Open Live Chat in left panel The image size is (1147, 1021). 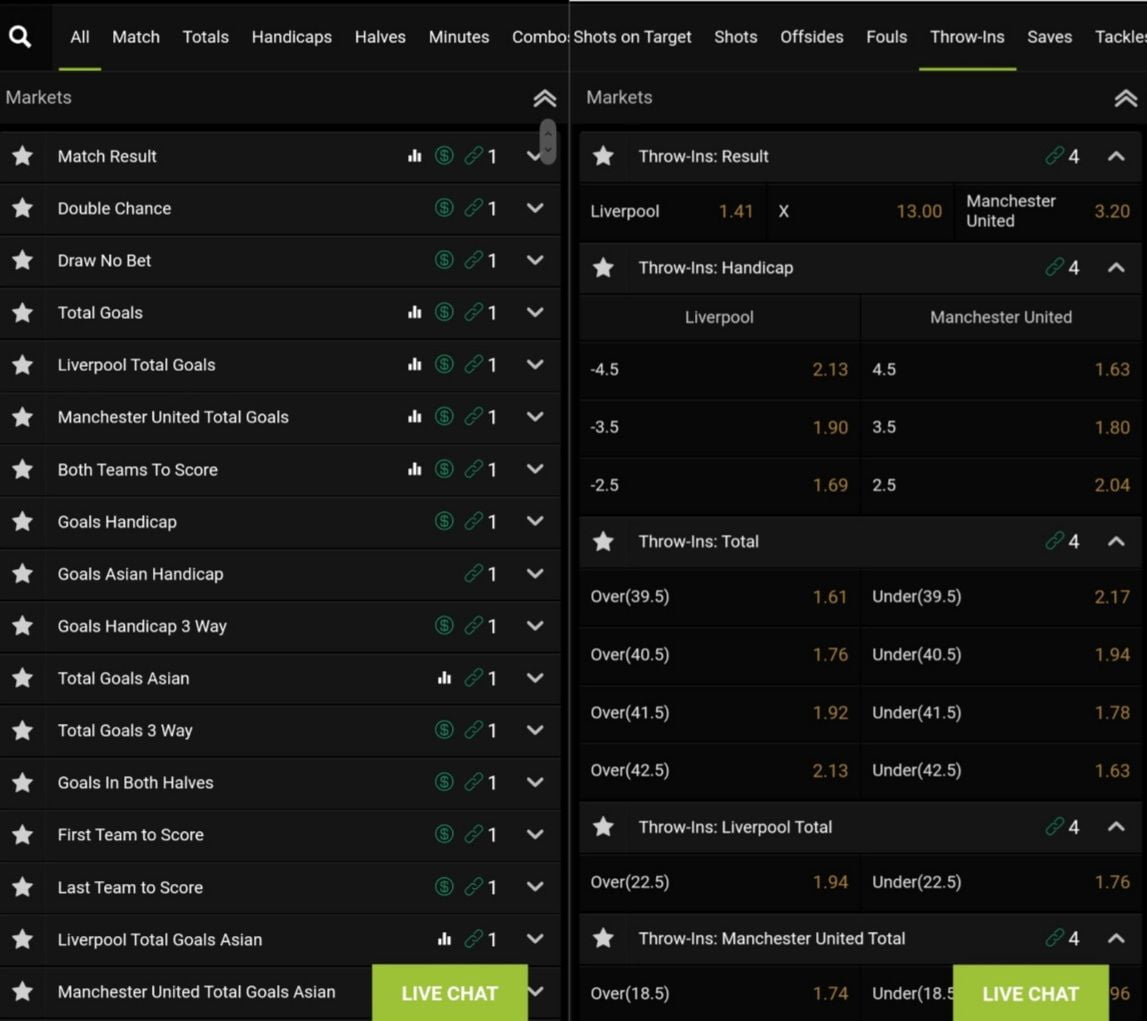(x=449, y=993)
